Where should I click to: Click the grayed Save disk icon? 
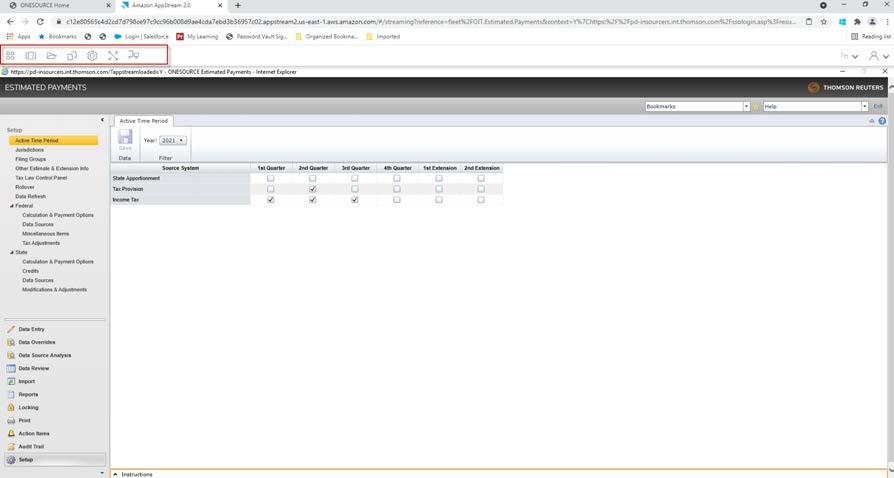click(125, 139)
